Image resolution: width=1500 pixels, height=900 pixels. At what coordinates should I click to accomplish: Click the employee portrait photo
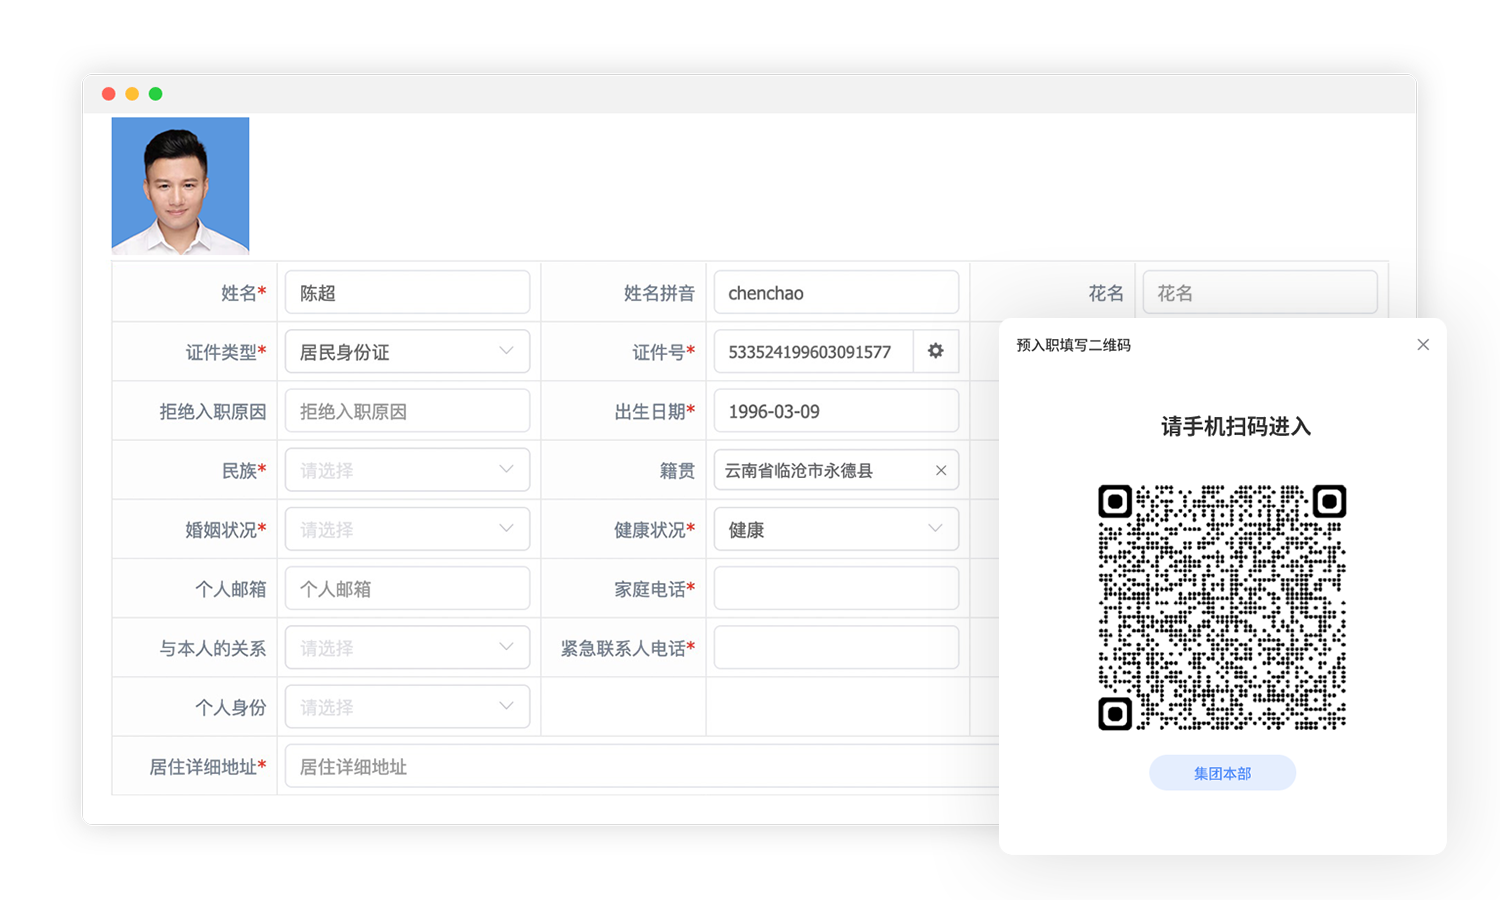click(180, 186)
